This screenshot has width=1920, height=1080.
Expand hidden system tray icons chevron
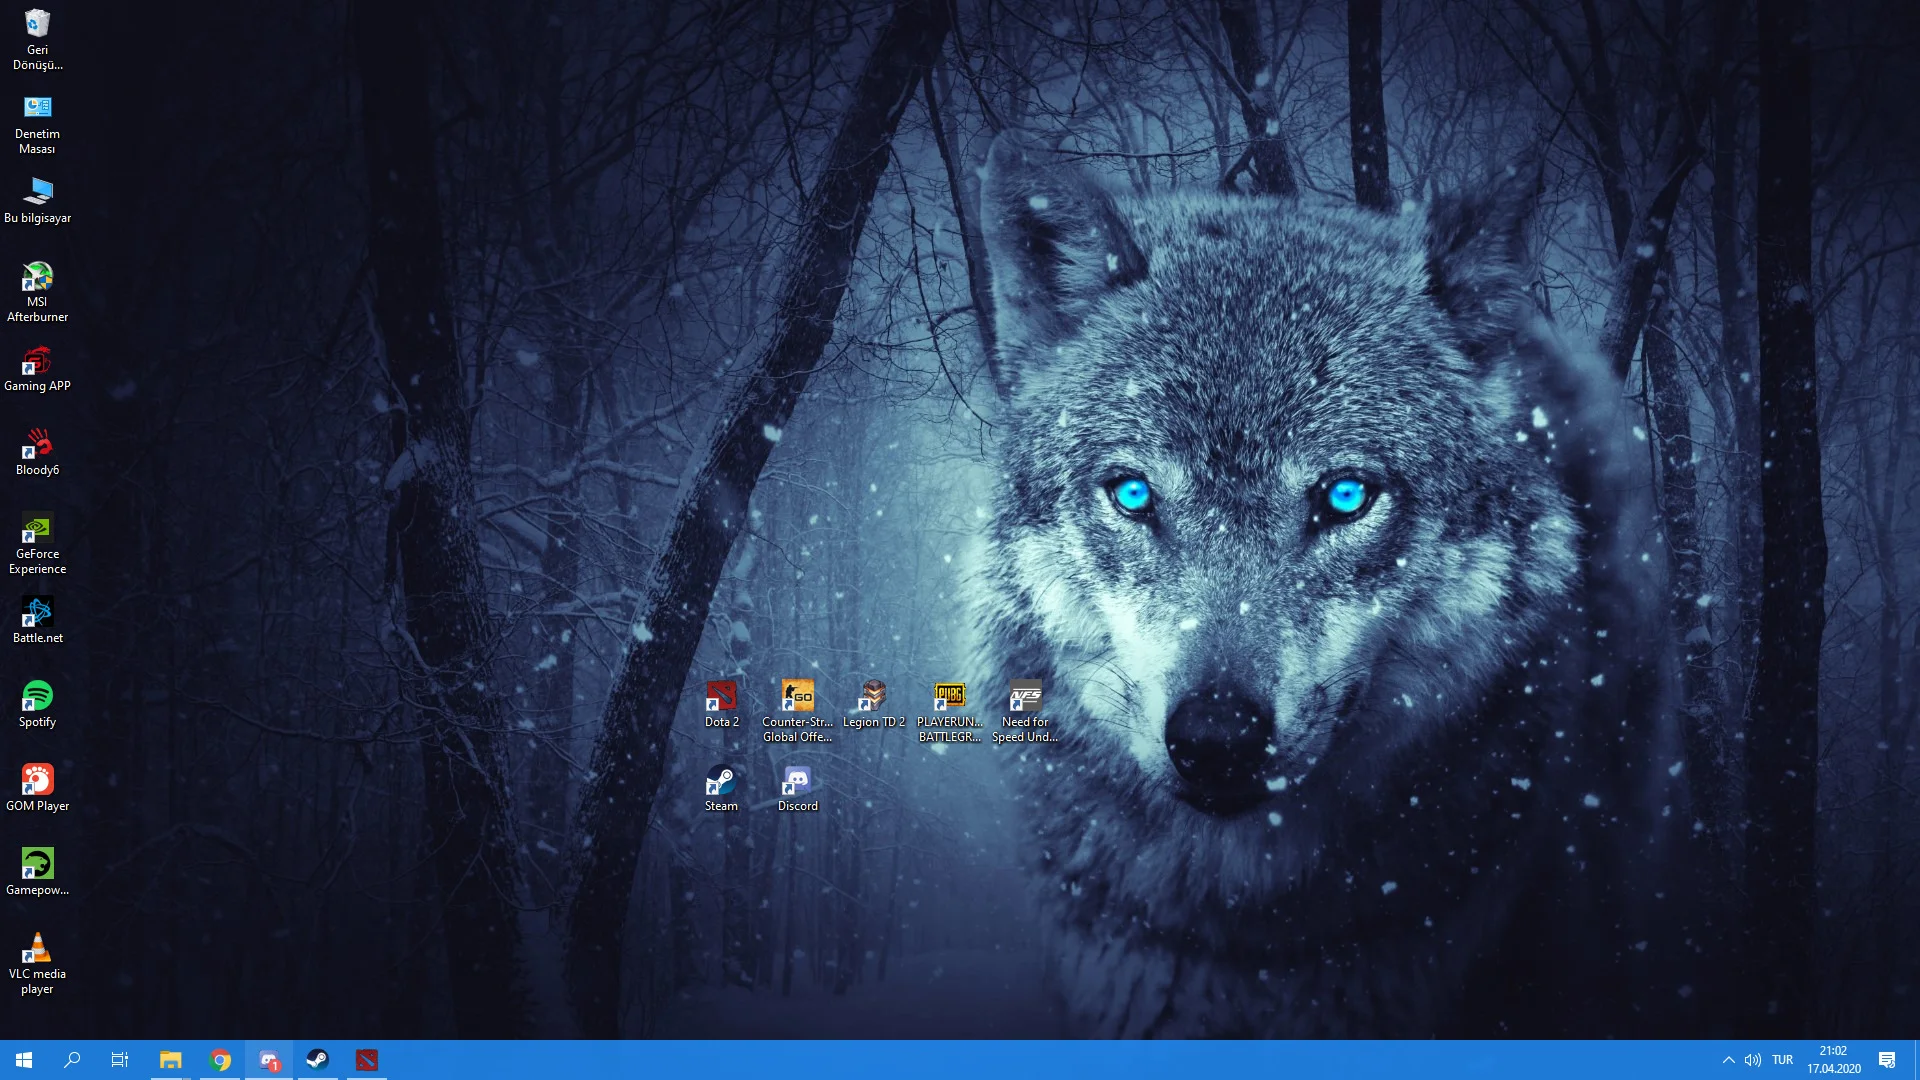(1728, 1060)
